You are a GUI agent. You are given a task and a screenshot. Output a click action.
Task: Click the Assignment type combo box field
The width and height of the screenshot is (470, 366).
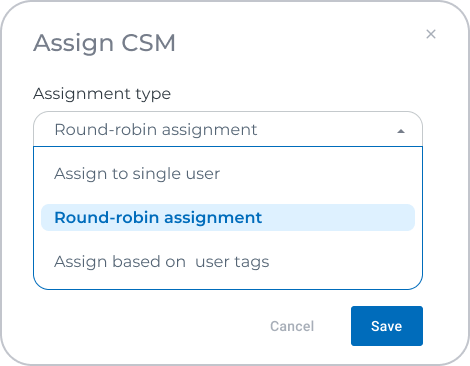coord(228,129)
